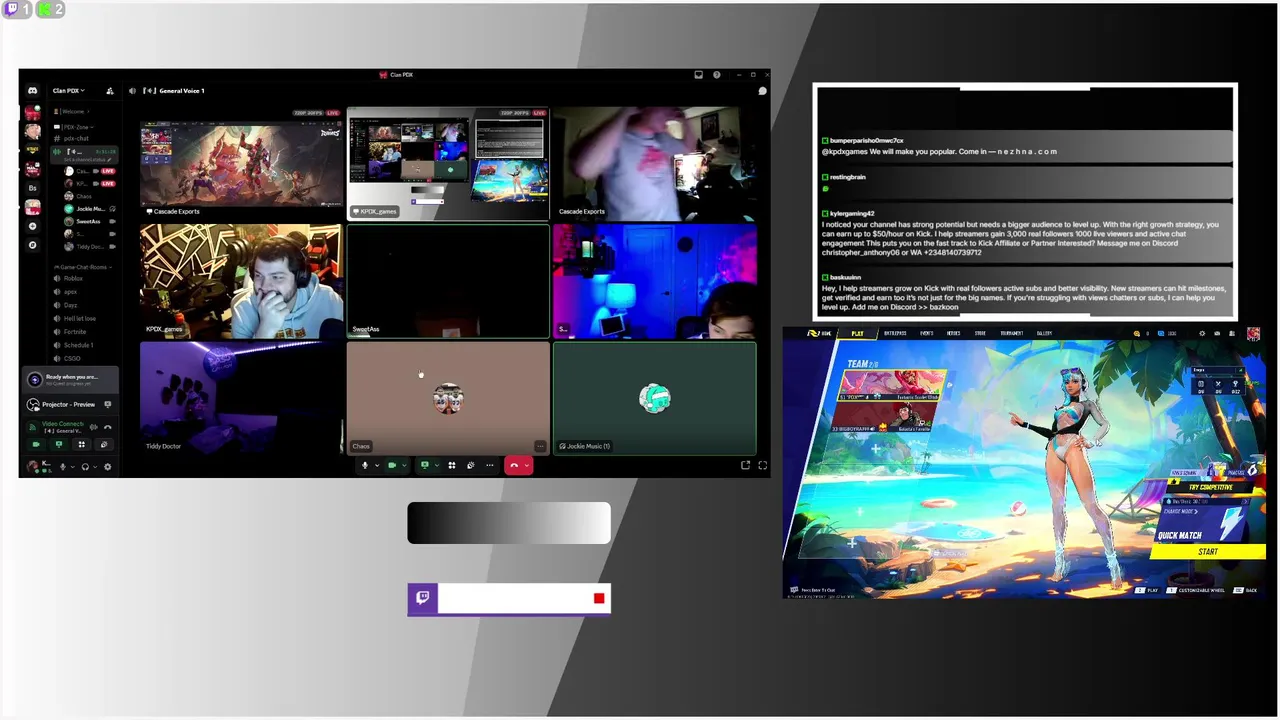
Task: Open Chaos tile more options ellipsis
Action: tap(540, 446)
